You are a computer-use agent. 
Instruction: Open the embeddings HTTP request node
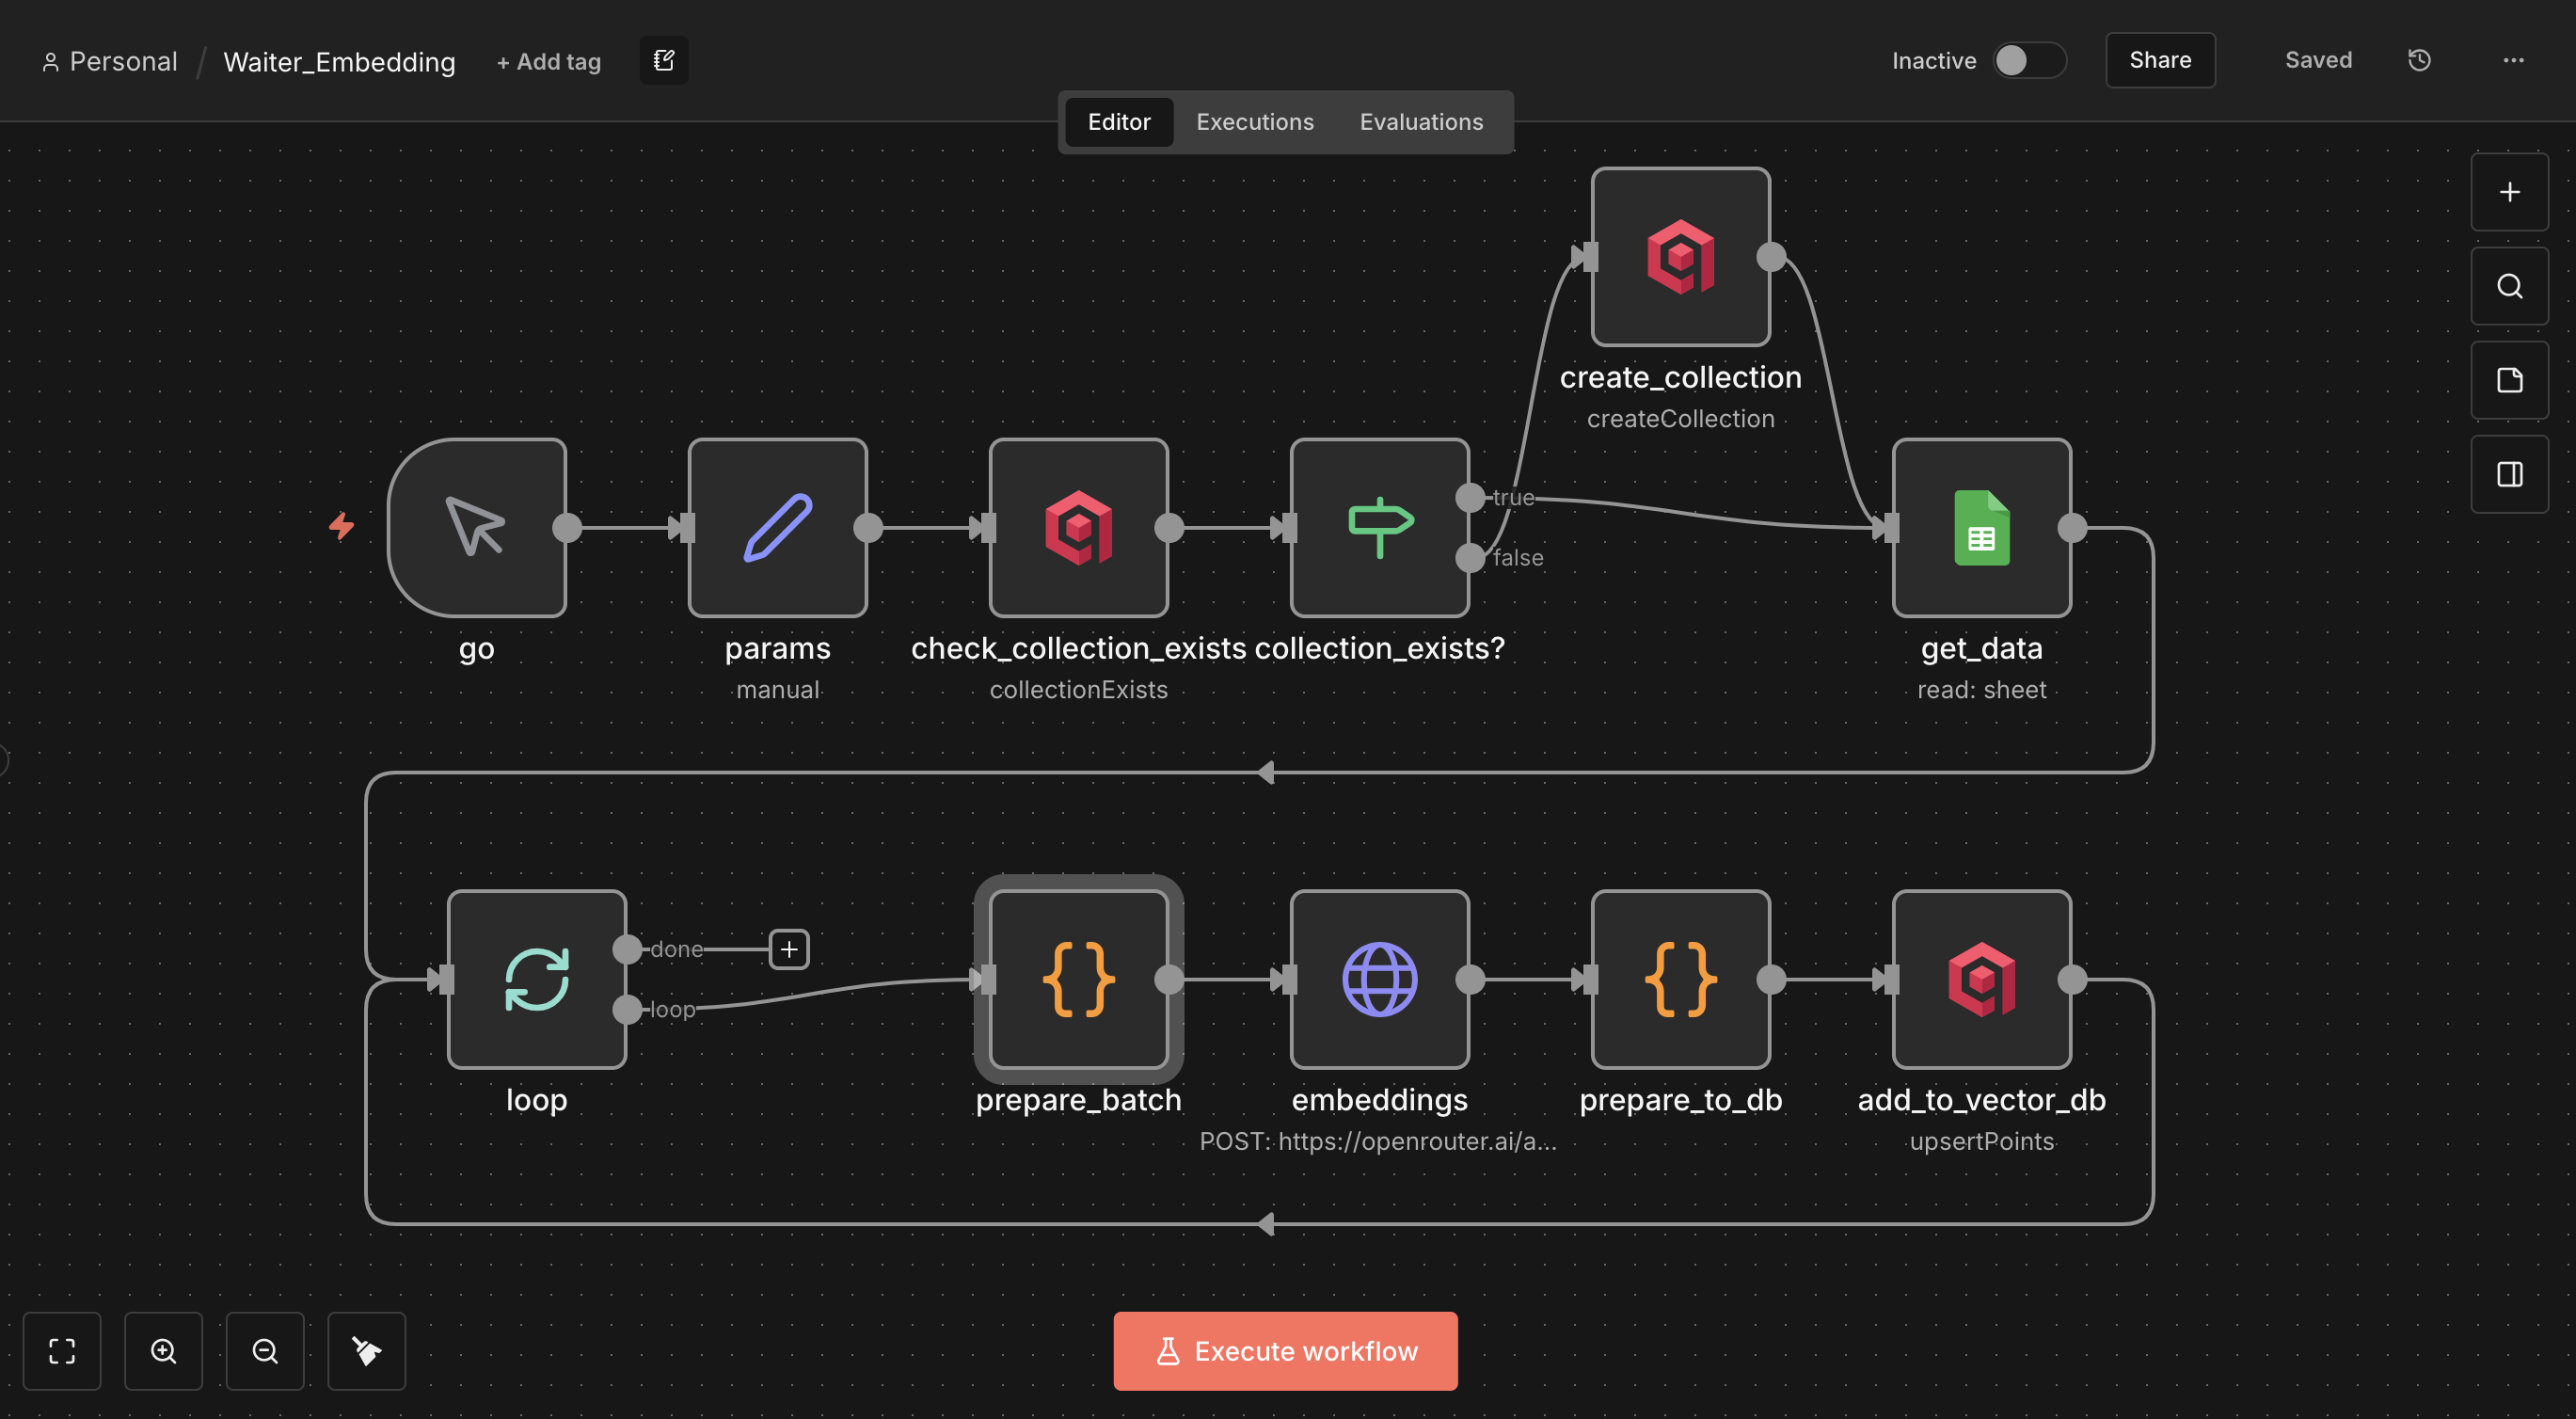pos(1379,979)
